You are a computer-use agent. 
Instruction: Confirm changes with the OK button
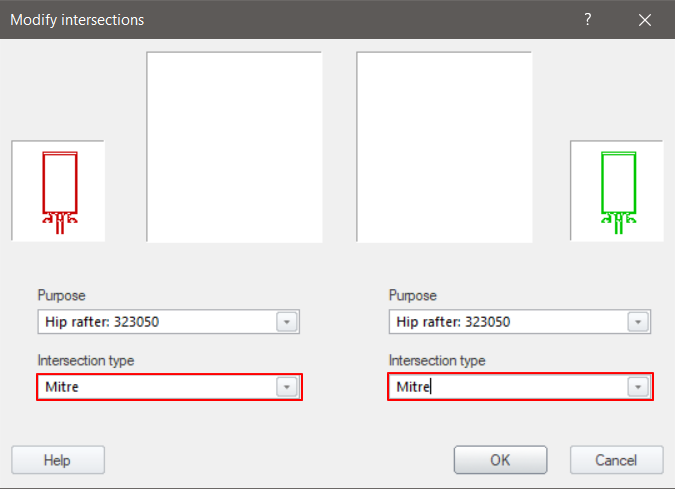[x=500, y=460]
